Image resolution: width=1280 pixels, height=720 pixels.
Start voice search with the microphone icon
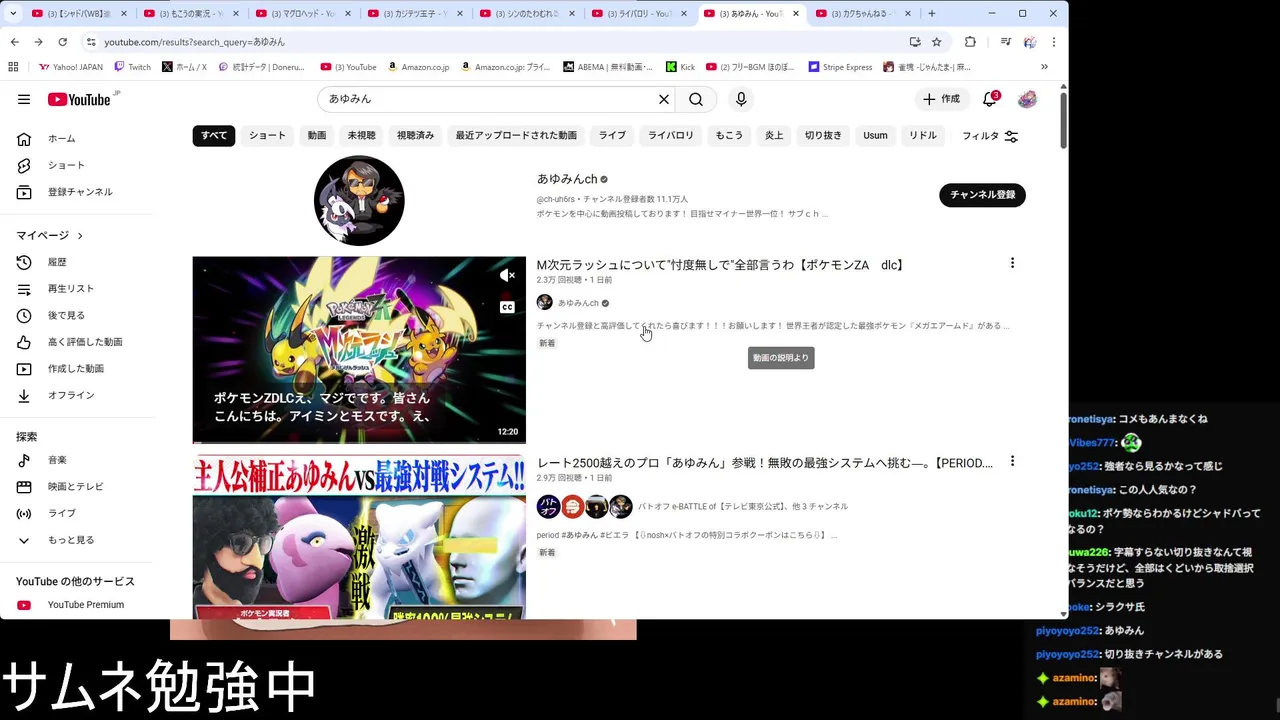click(x=741, y=99)
